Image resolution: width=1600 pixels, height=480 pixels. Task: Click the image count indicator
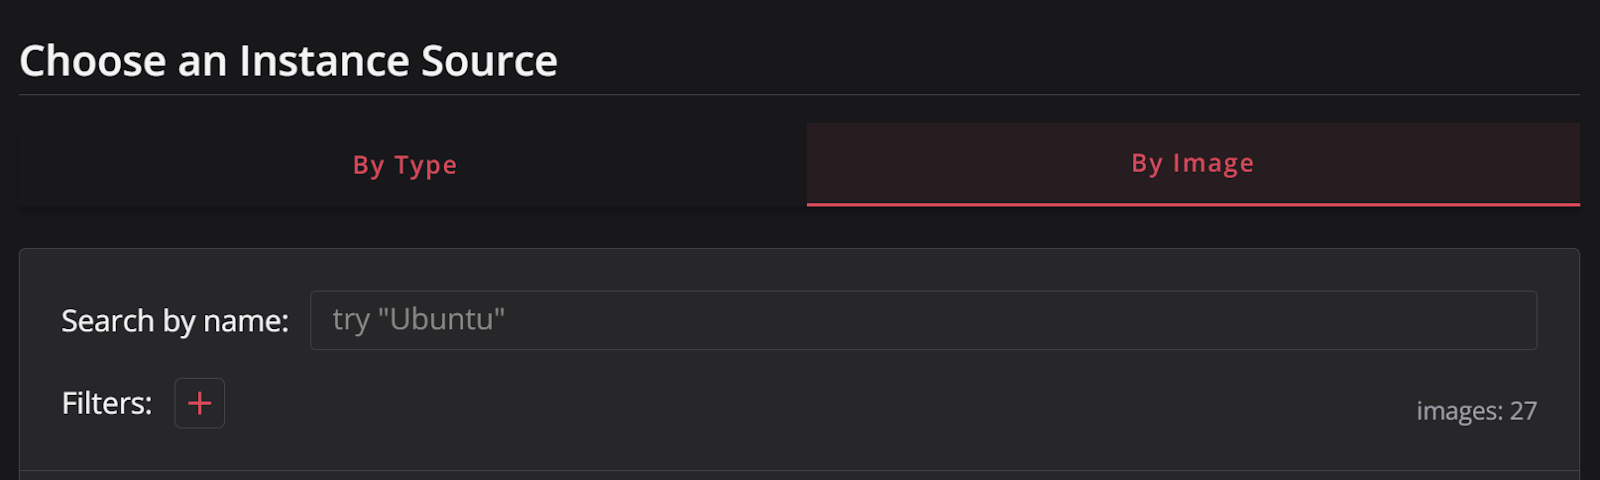tap(1476, 411)
